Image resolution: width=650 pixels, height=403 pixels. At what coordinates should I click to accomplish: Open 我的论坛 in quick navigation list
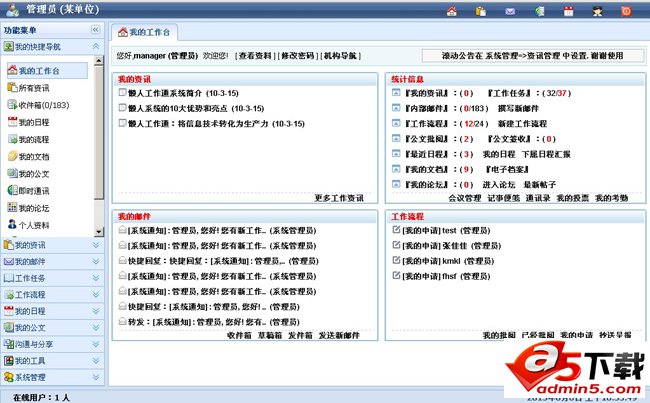[29, 208]
